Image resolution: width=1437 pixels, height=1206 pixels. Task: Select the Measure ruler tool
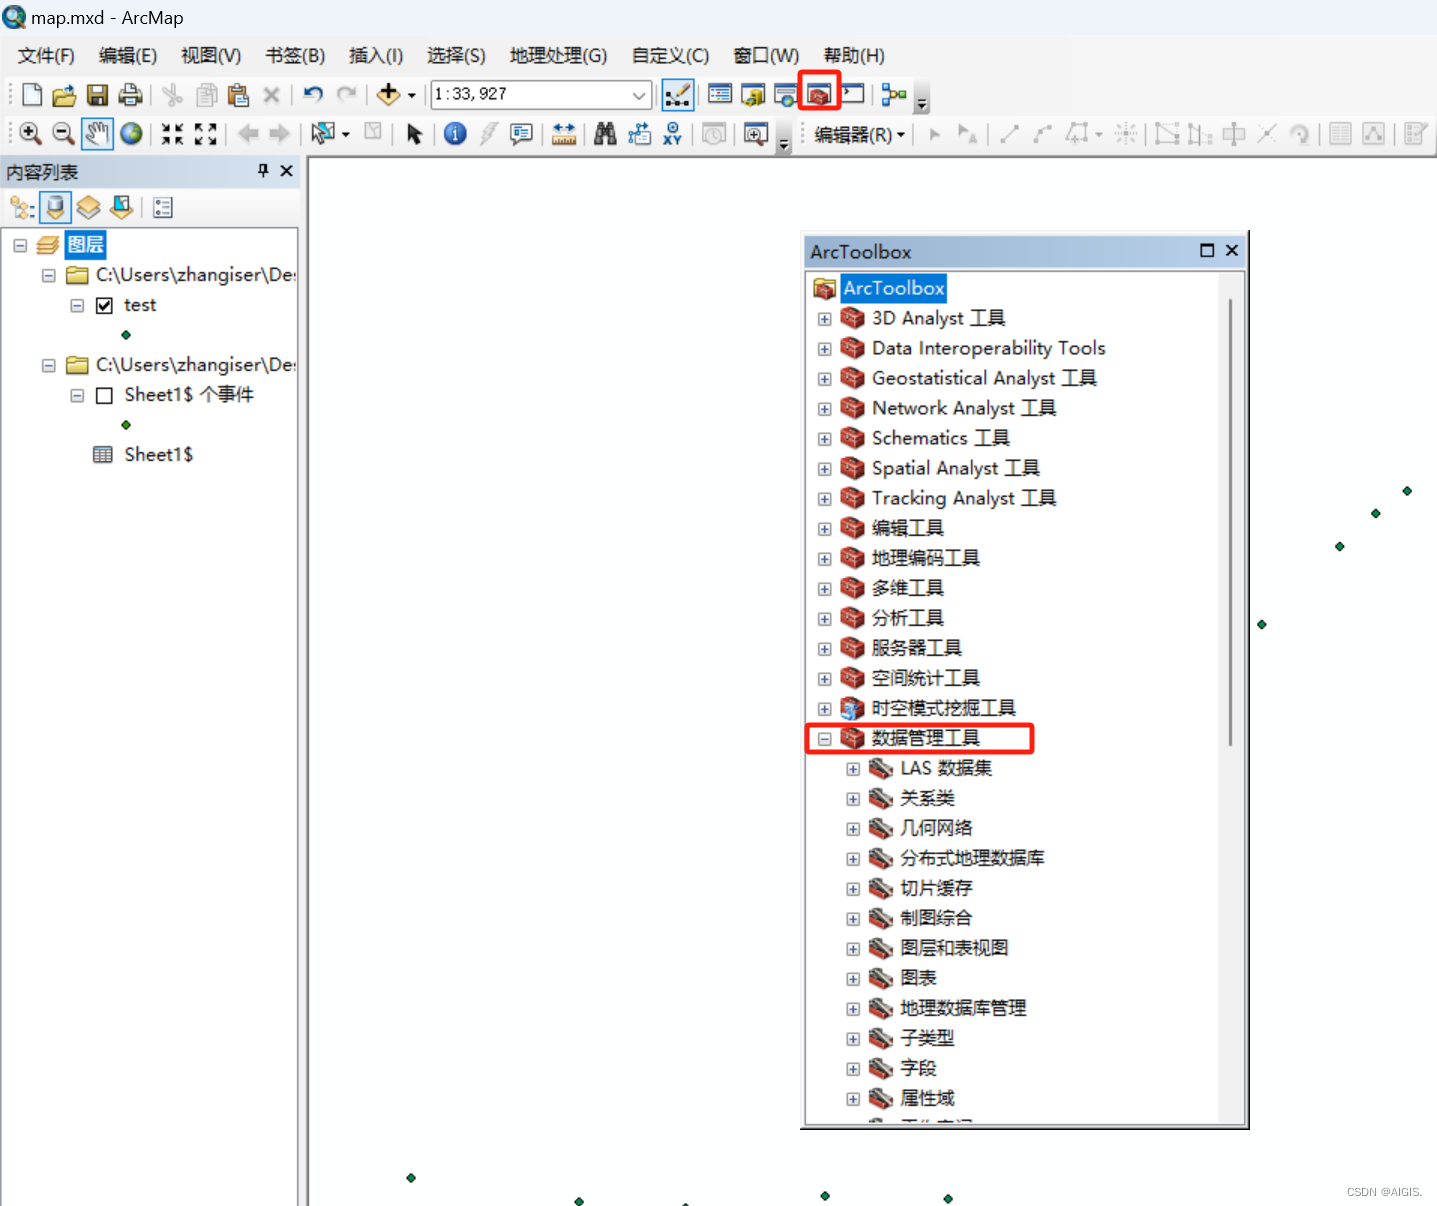[564, 134]
